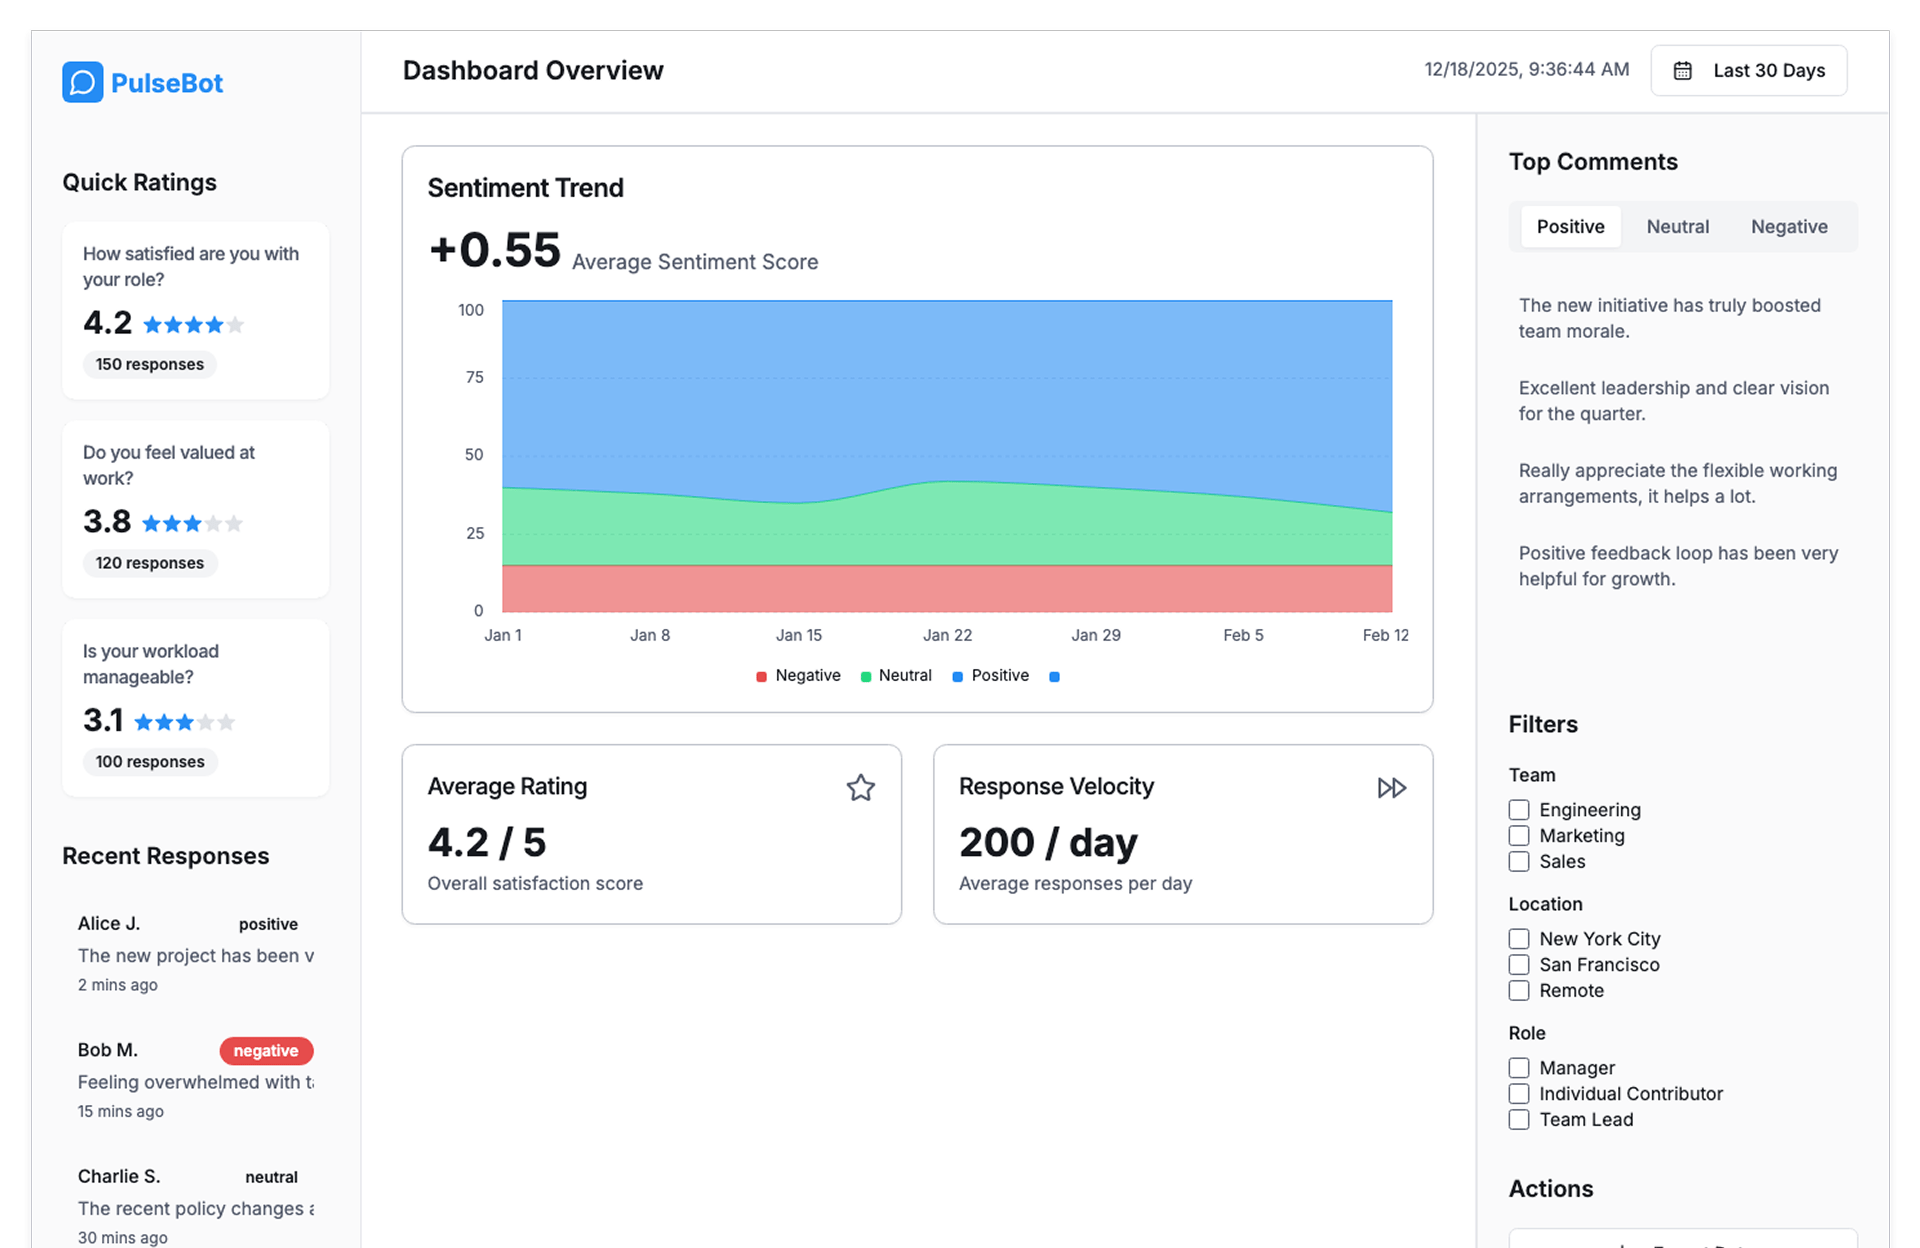Viewport: 1920px width, 1248px height.
Task: Click the fast-forward icon on Response Velocity card
Action: [x=1391, y=788]
